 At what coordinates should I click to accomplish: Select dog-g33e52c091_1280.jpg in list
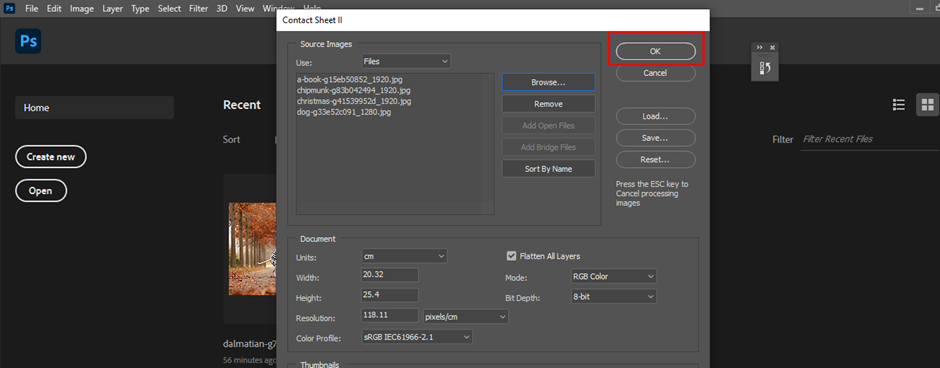click(344, 112)
